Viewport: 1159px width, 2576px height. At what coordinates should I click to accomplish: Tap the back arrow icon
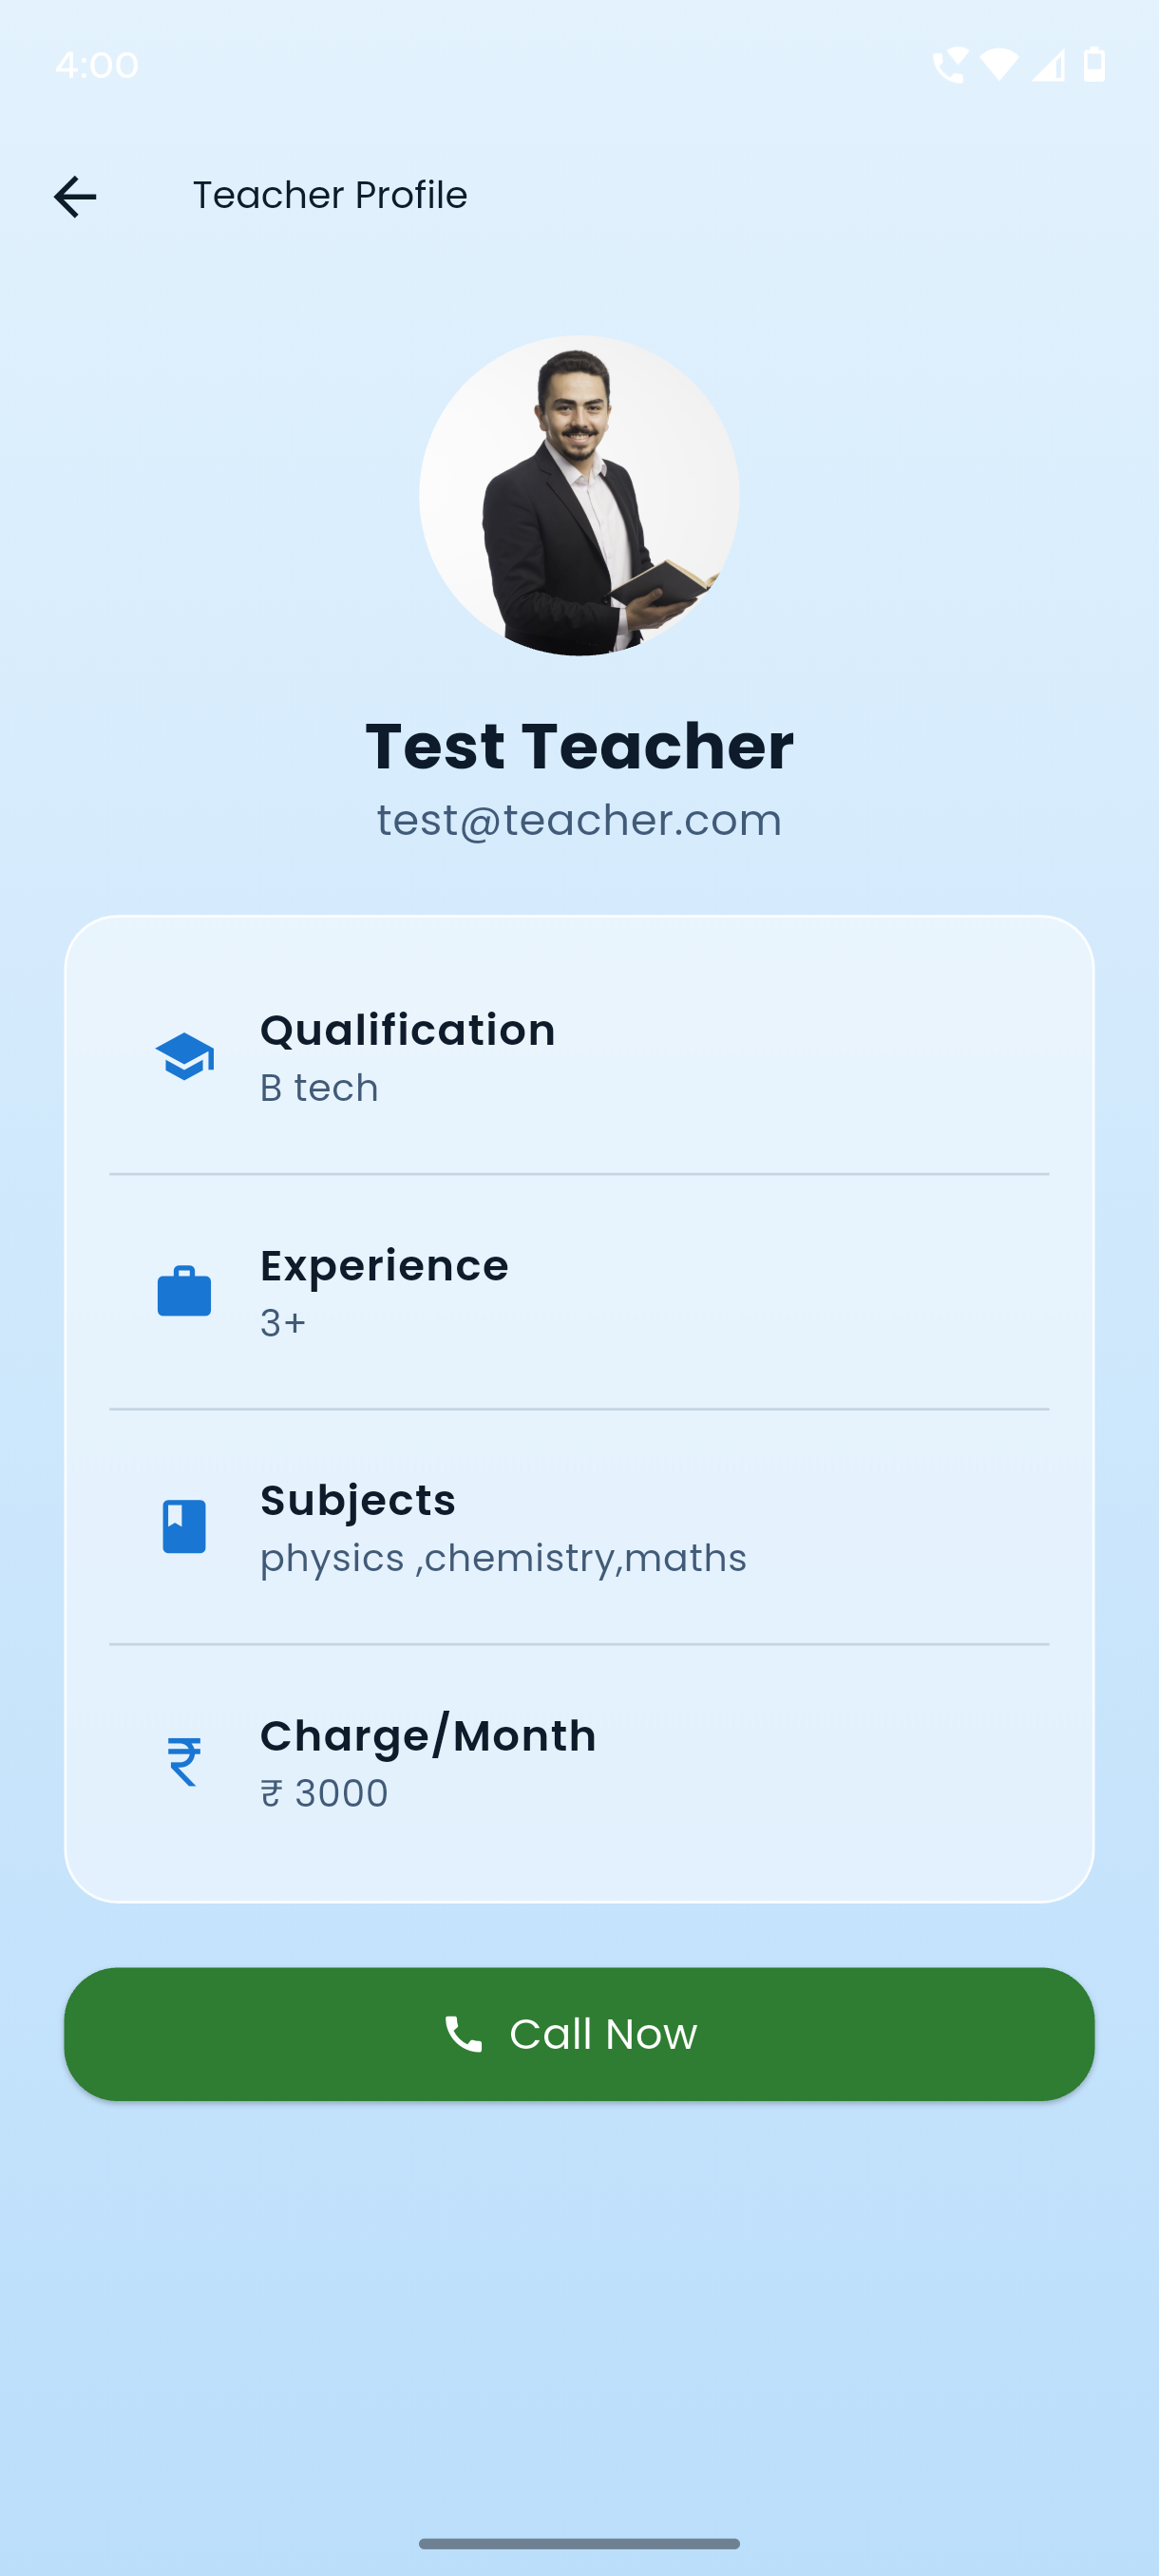click(x=75, y=196)
